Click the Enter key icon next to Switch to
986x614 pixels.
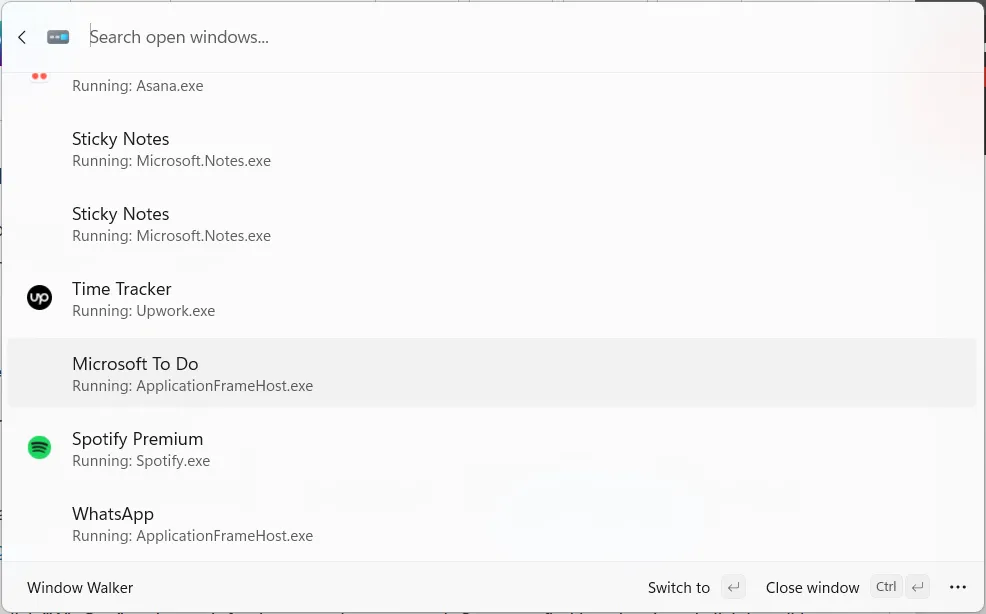pyautogui.click(x=733, y=587)
